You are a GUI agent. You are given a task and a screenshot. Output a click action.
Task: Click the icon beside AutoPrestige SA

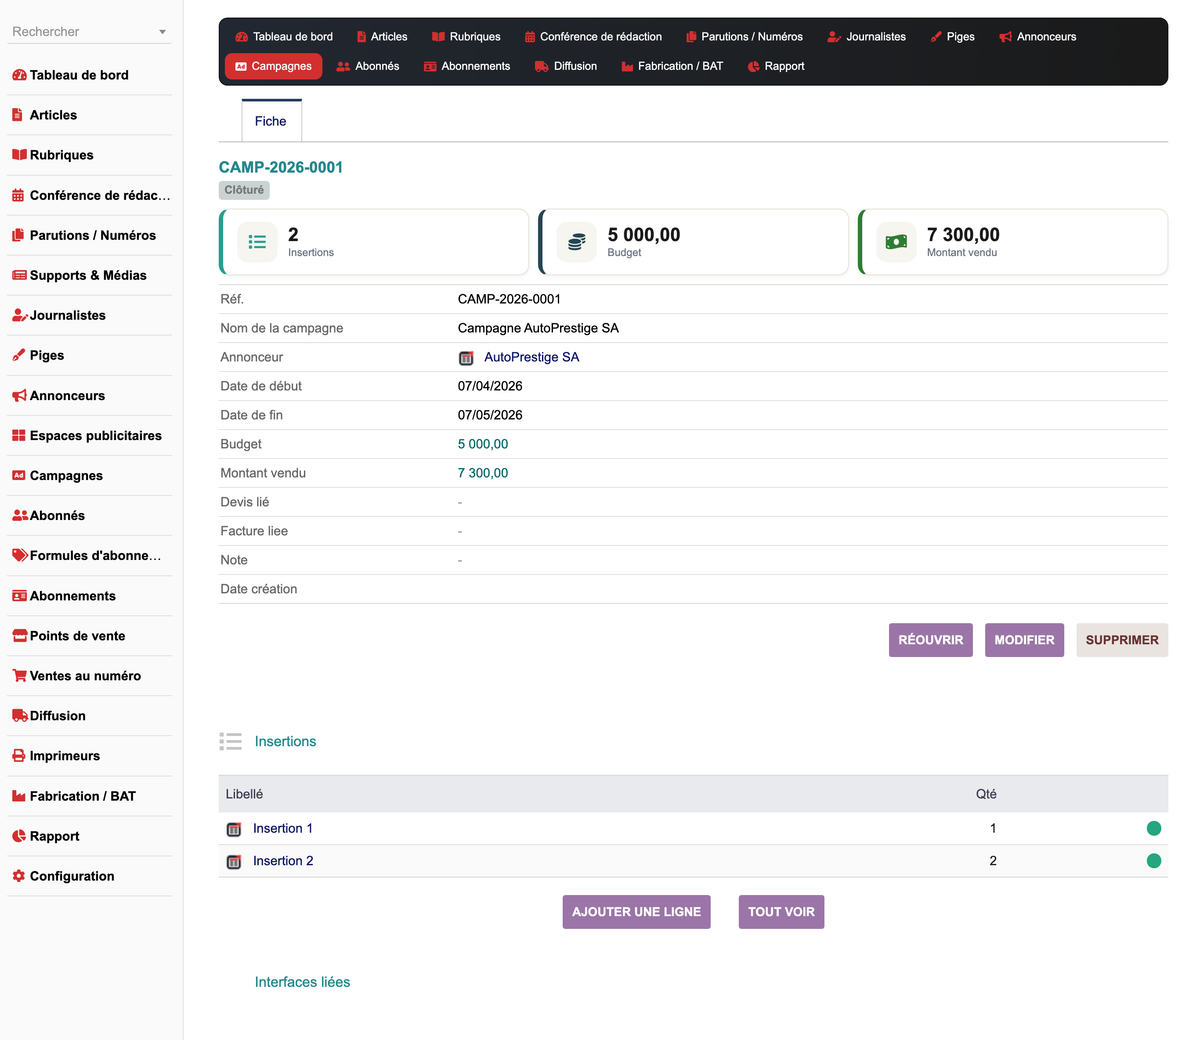tap(466, 358)
